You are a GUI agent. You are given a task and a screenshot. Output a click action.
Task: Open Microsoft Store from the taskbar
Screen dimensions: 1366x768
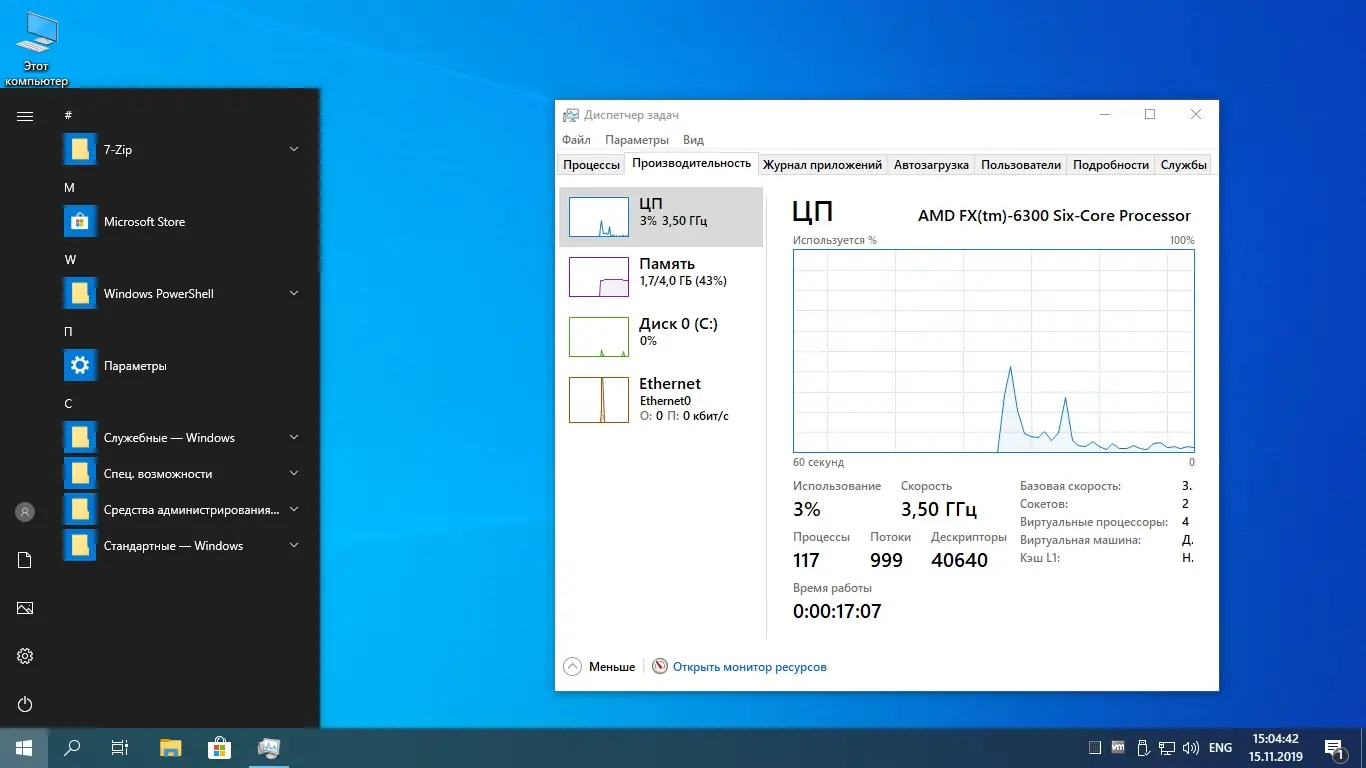(219, 747)
